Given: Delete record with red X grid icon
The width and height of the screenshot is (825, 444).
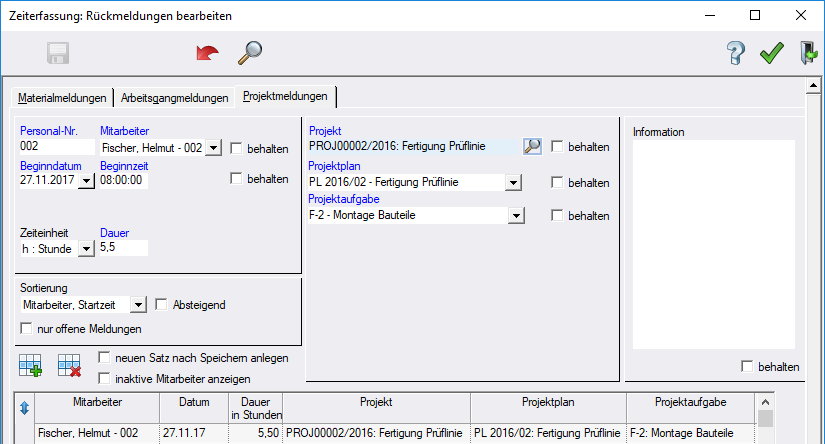Looking at the screenshot, I should pos(69,367).
